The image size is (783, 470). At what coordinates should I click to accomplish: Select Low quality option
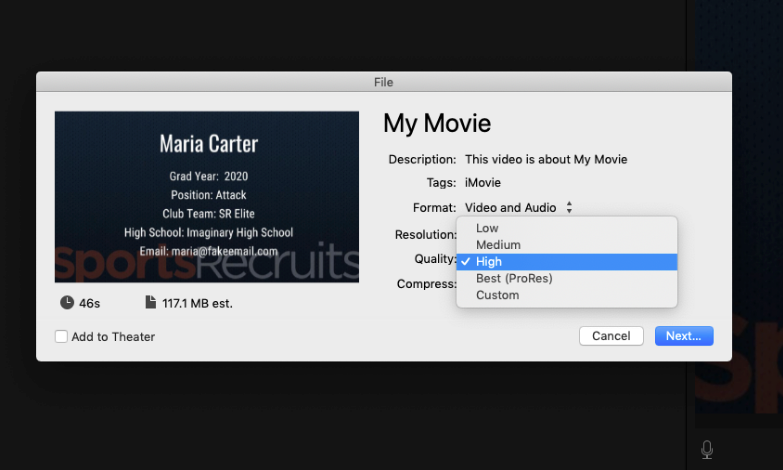(567, 228)
